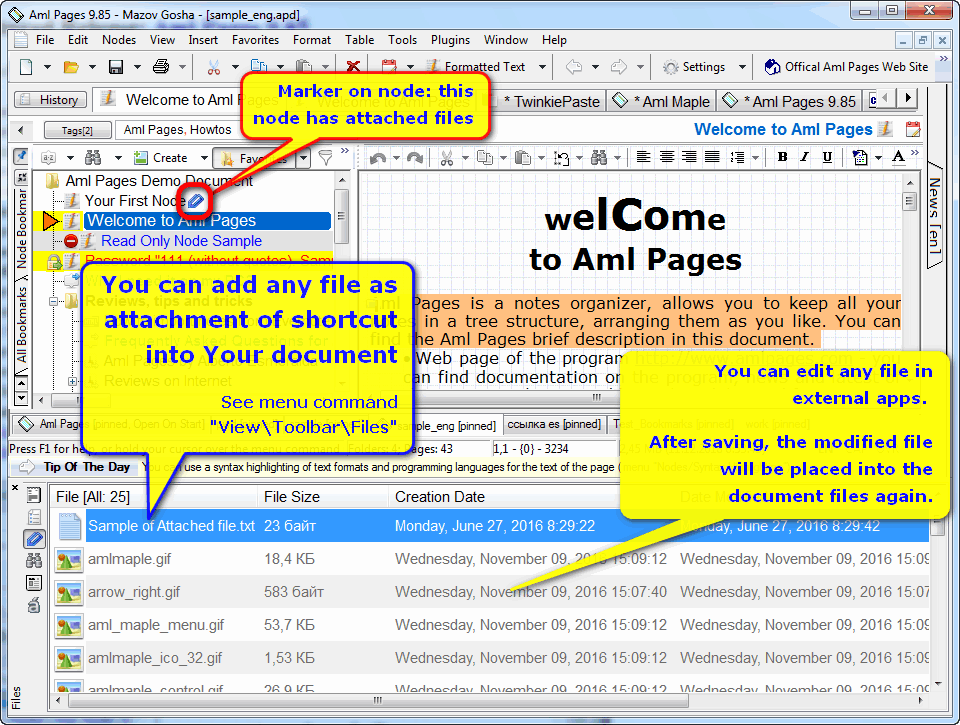Screen dimensions: 960x725
Task: Select the Read Only Node Sample tree node
Action: click(181, 241)
